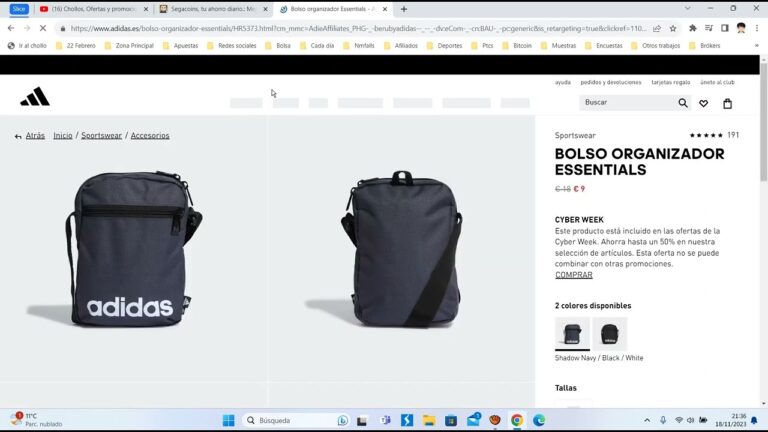
Task: Click the browser forward arrow
Action: (x=27, y=28)
